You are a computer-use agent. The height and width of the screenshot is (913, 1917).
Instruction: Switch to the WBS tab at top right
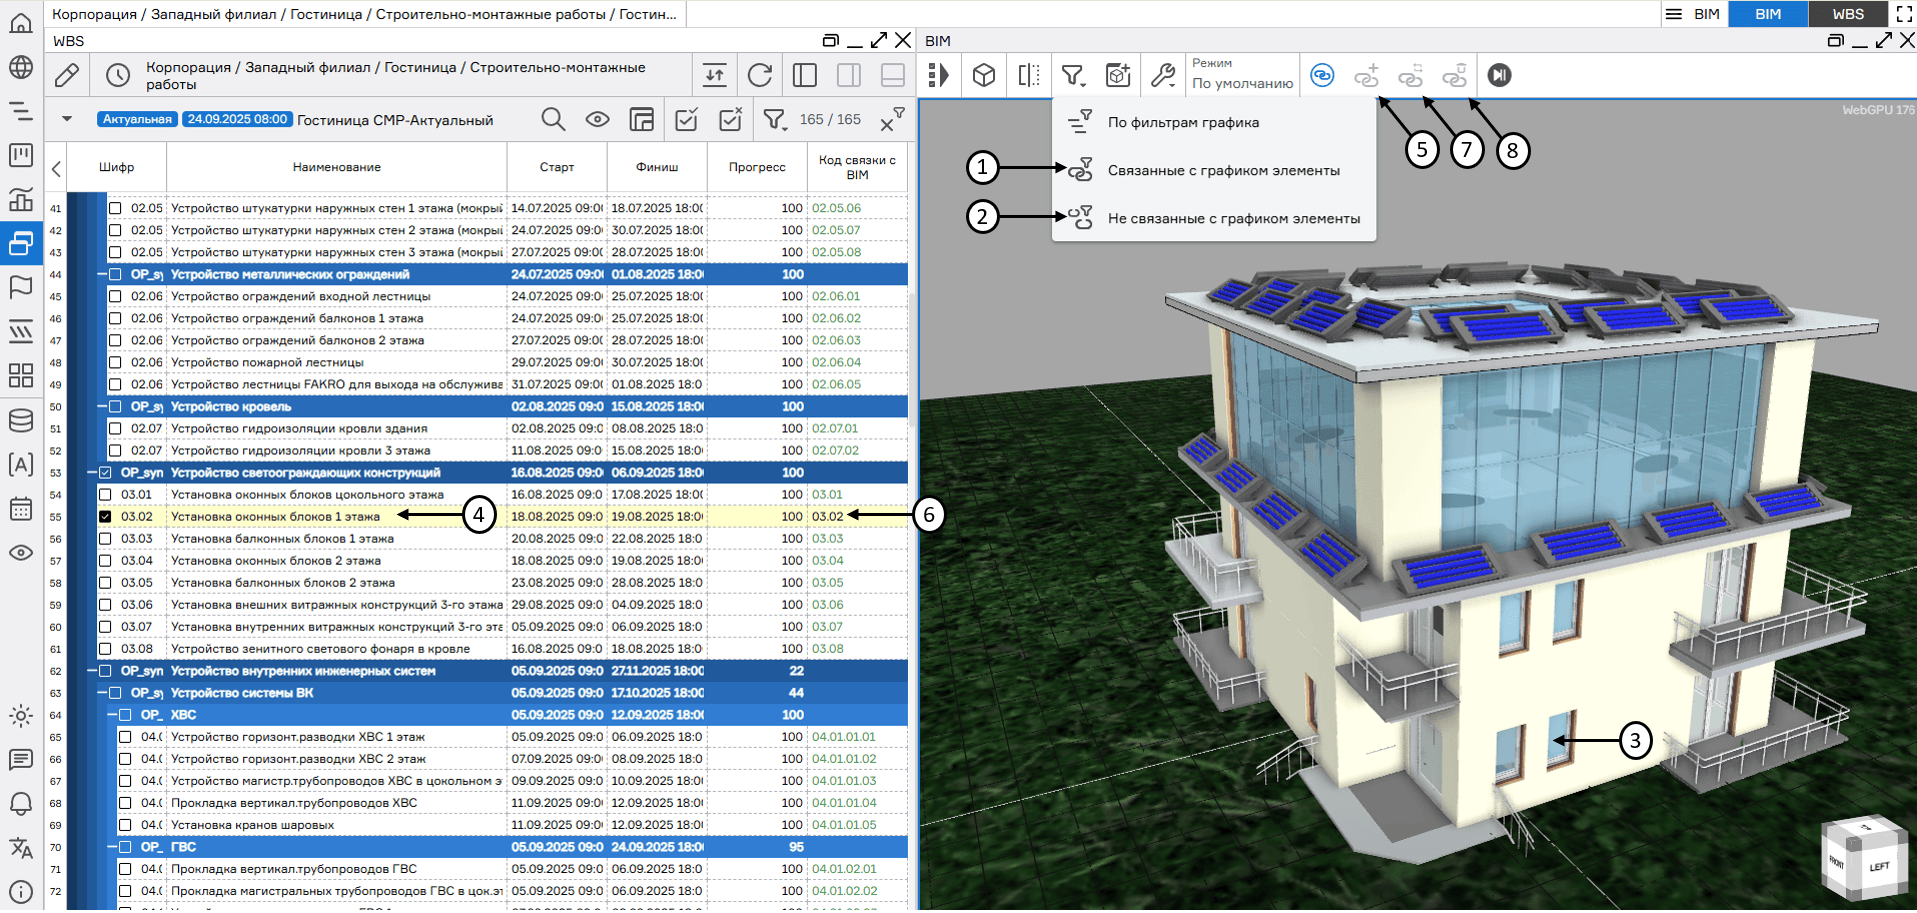point(1847,14)
